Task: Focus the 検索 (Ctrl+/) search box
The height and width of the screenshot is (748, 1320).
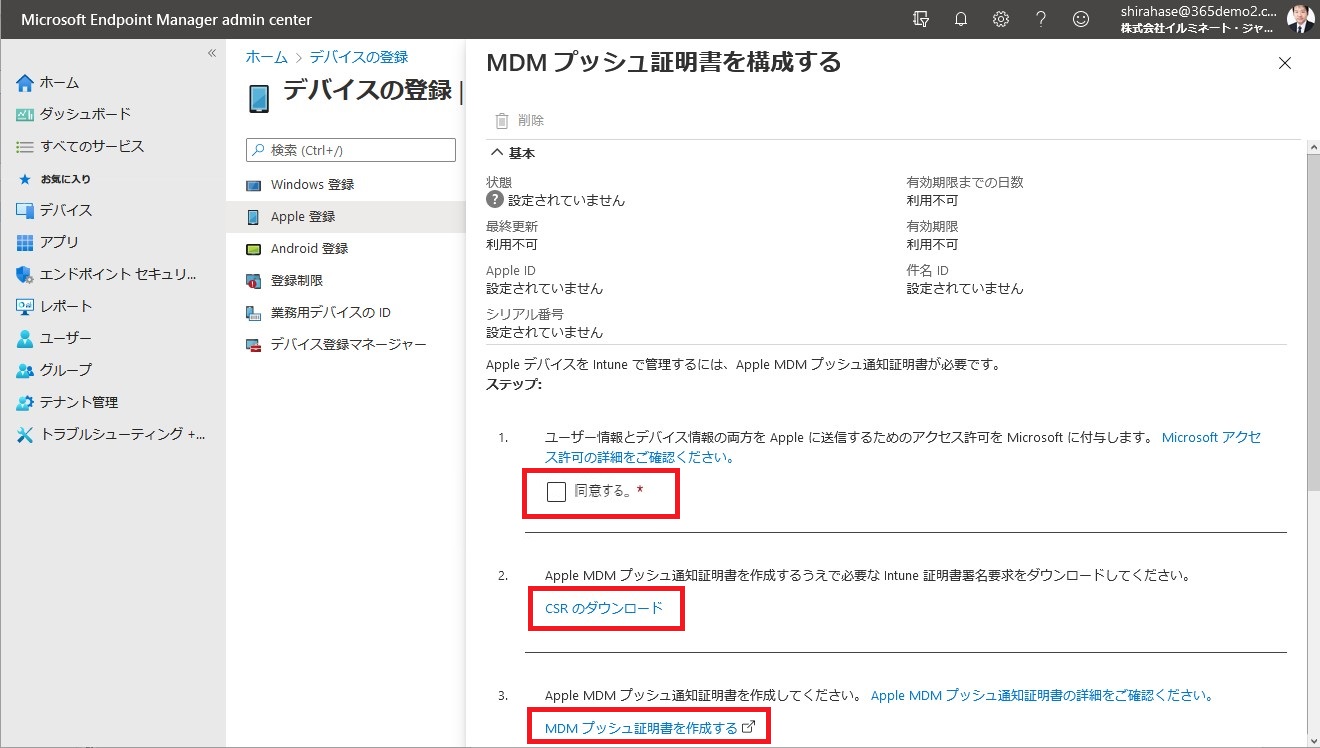Action: tap(351, 150)
